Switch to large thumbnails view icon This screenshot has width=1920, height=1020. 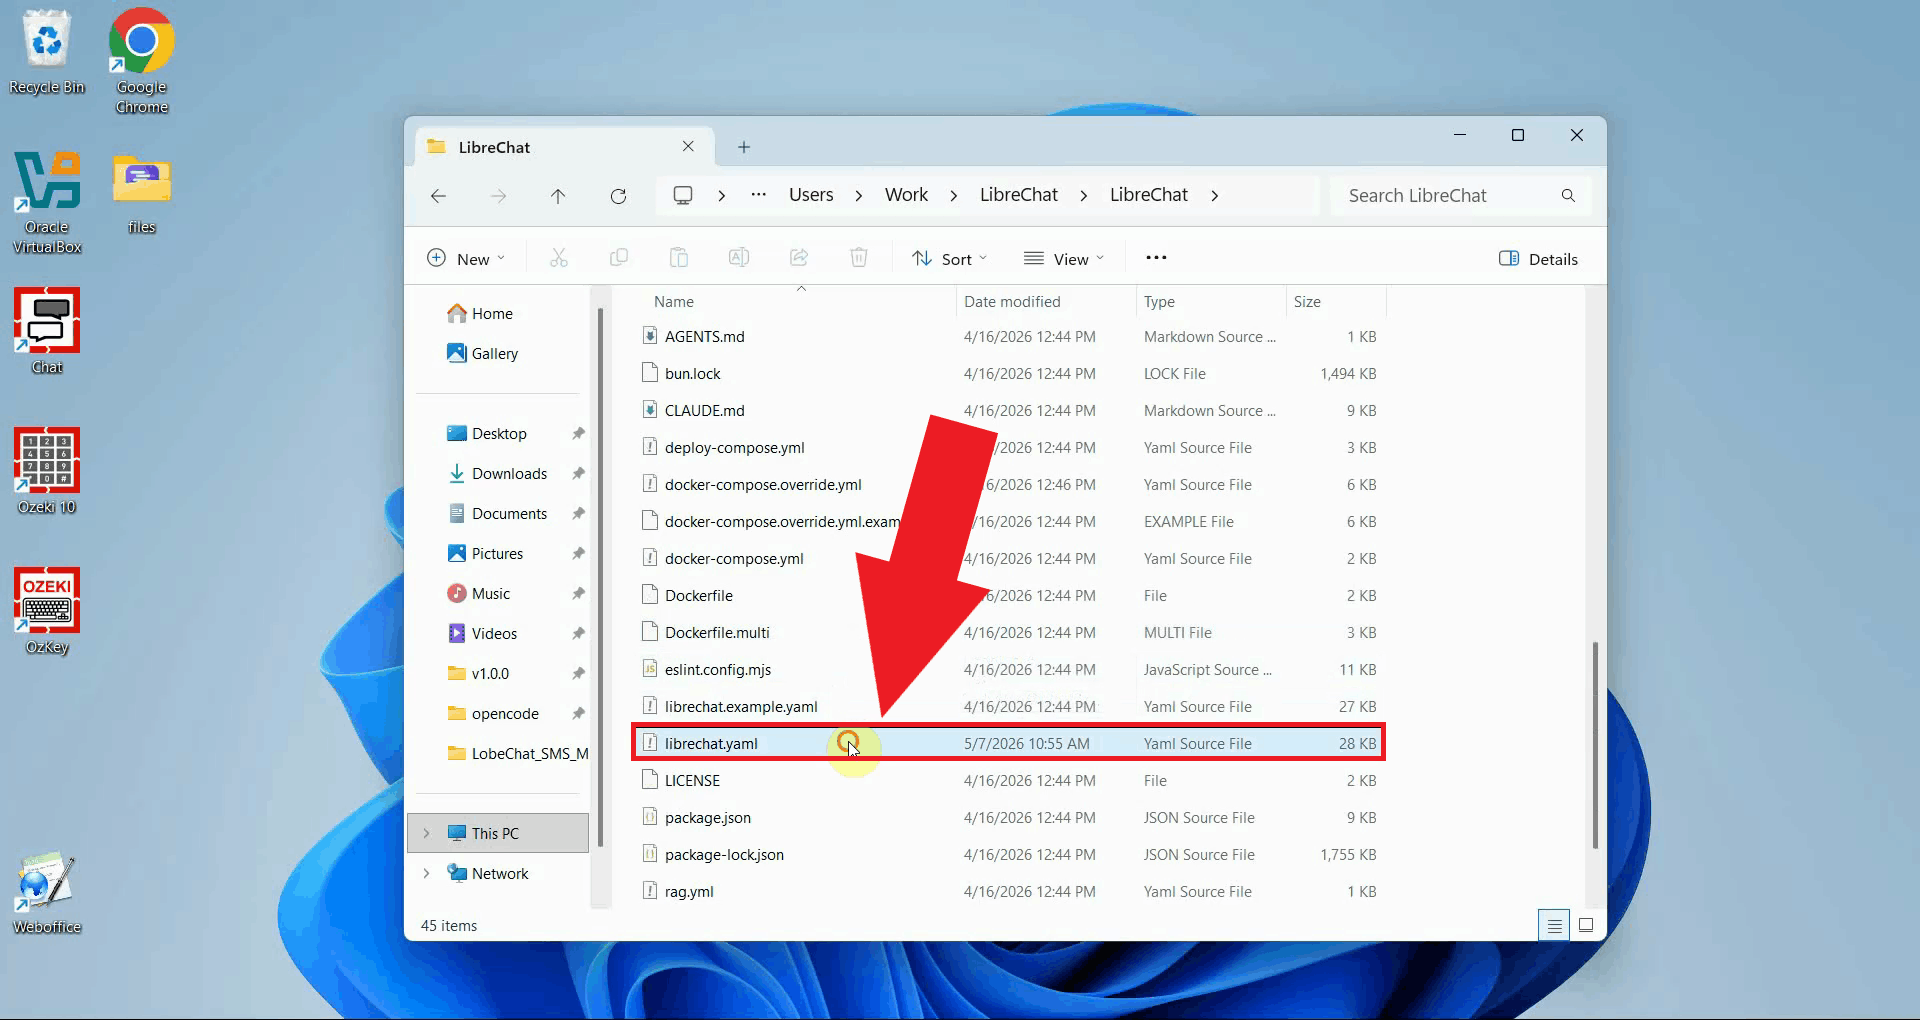[x=1586, y=925]
